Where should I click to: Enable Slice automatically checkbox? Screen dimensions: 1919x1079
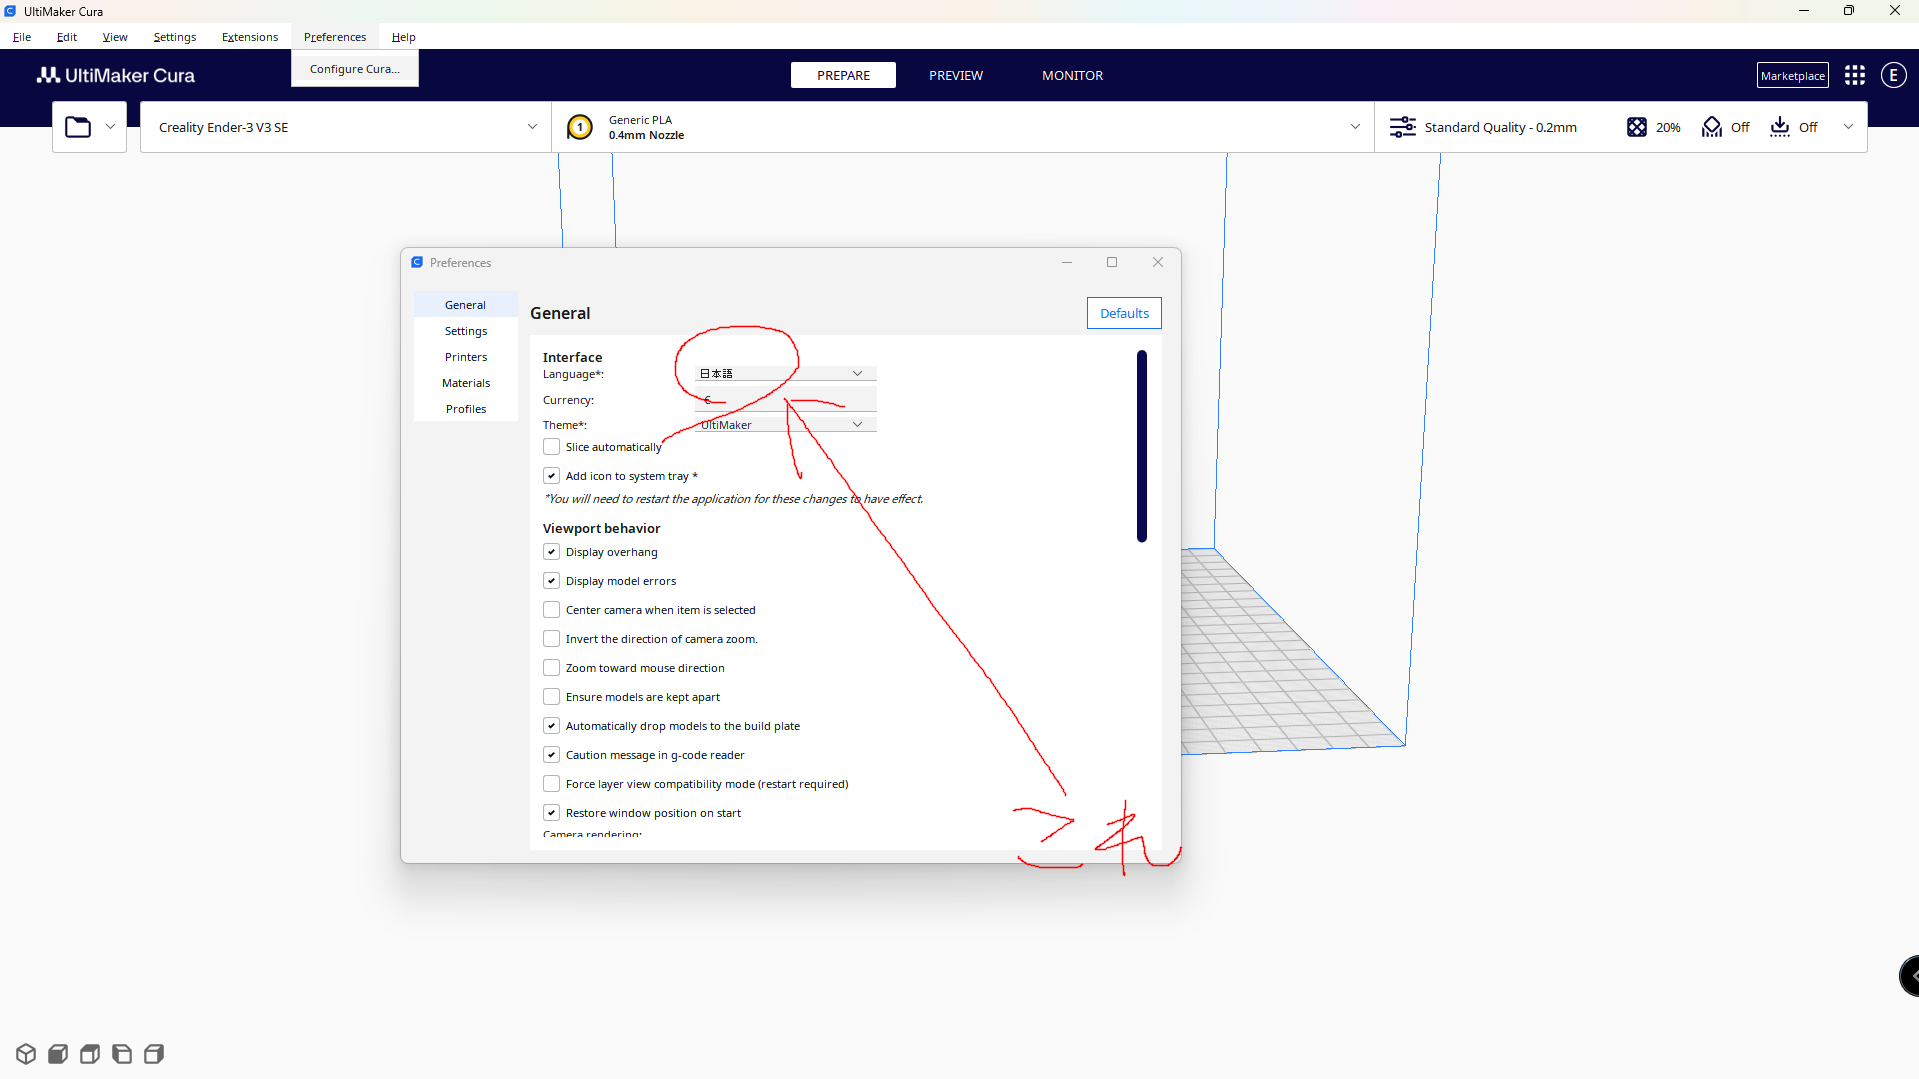pos(552,447)
